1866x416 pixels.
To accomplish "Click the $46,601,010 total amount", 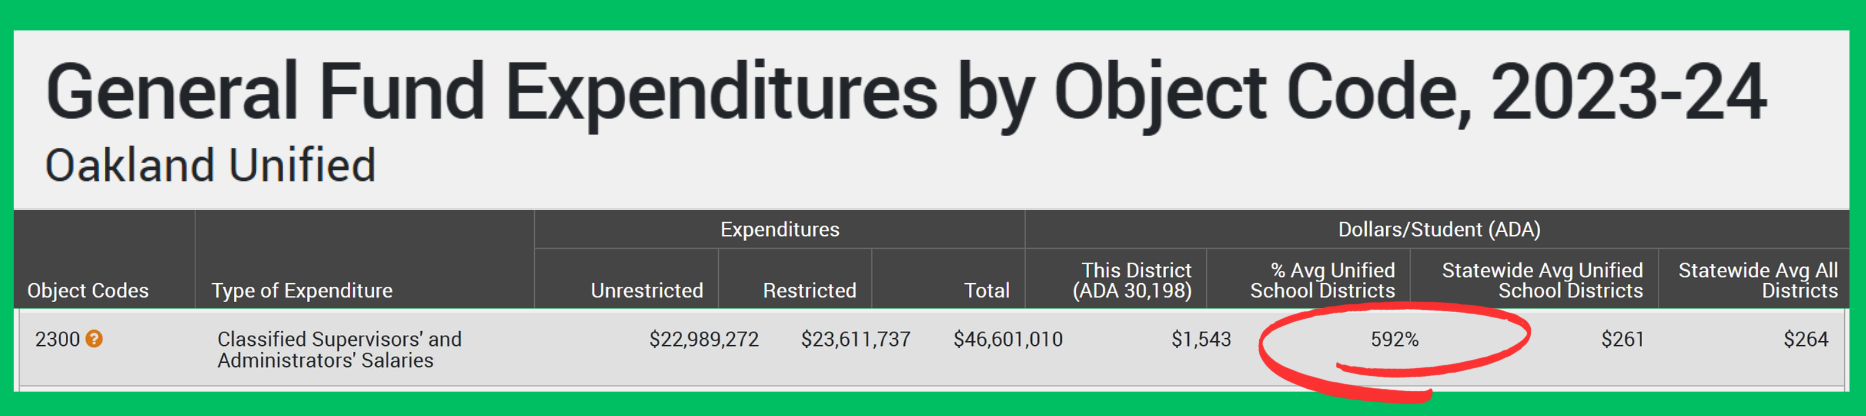I will click(1008, 339).
